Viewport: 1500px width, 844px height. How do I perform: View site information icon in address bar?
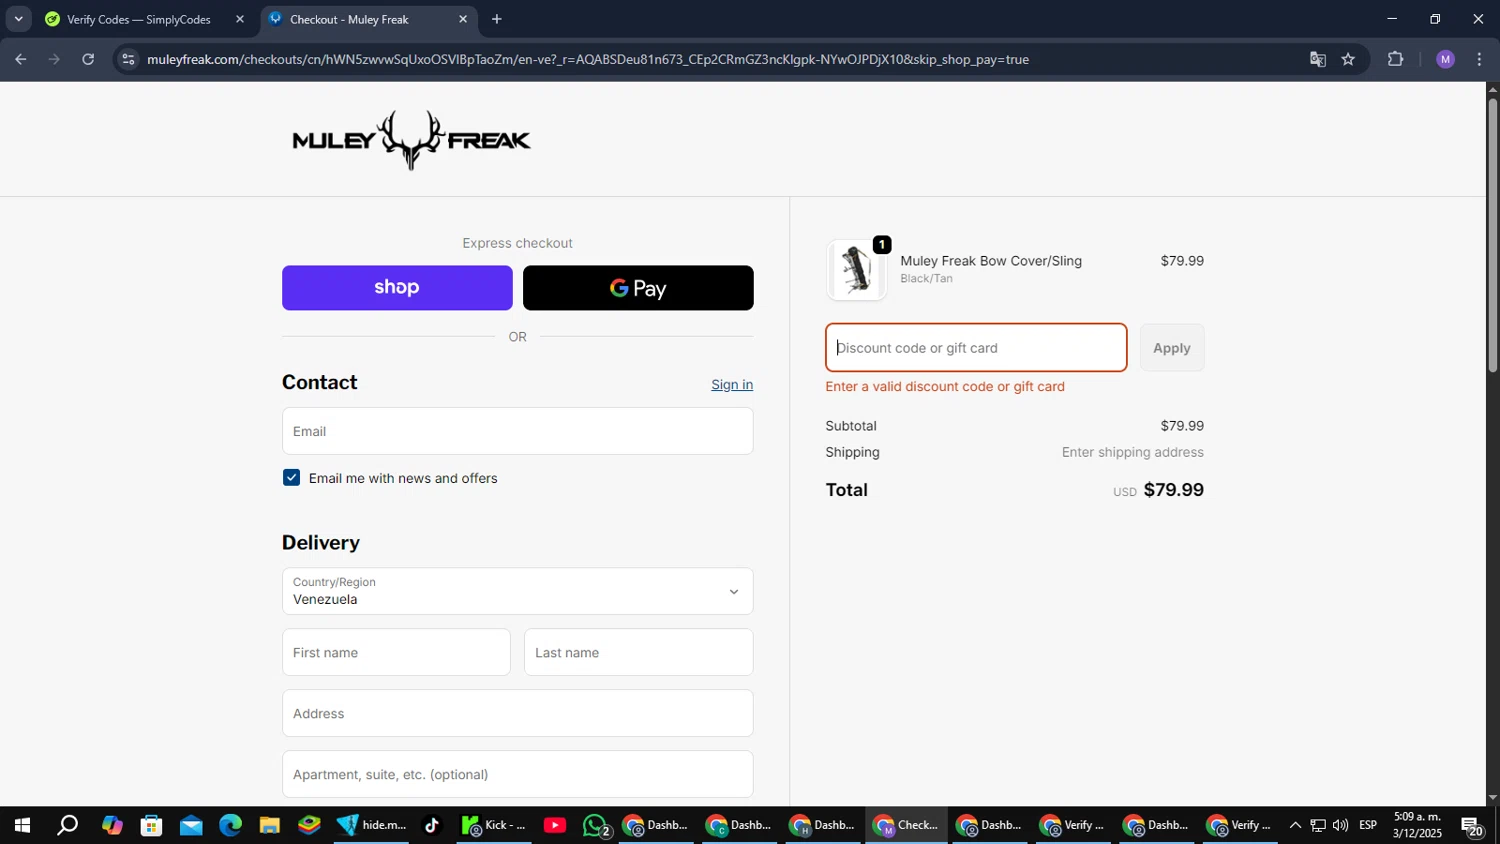click(x=127, y=60)
